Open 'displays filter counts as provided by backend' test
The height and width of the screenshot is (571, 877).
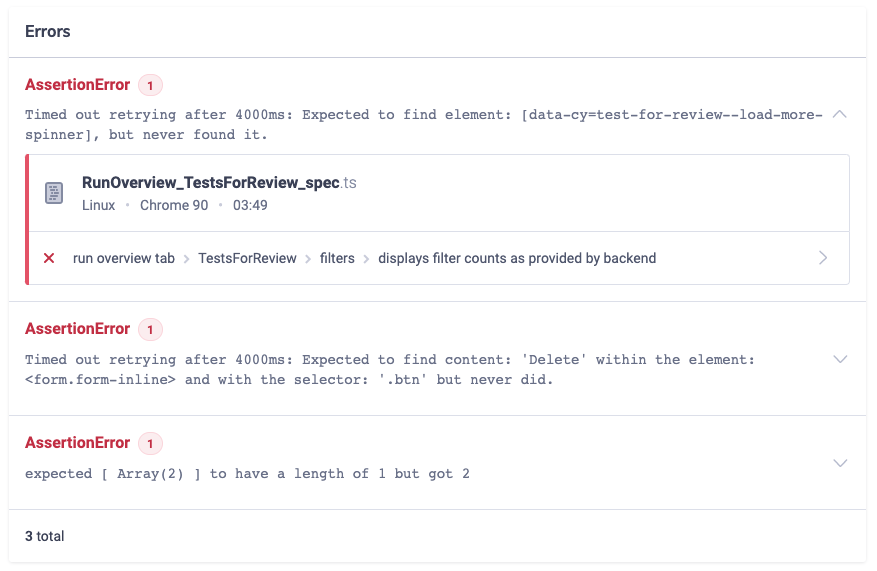(517, 258)
